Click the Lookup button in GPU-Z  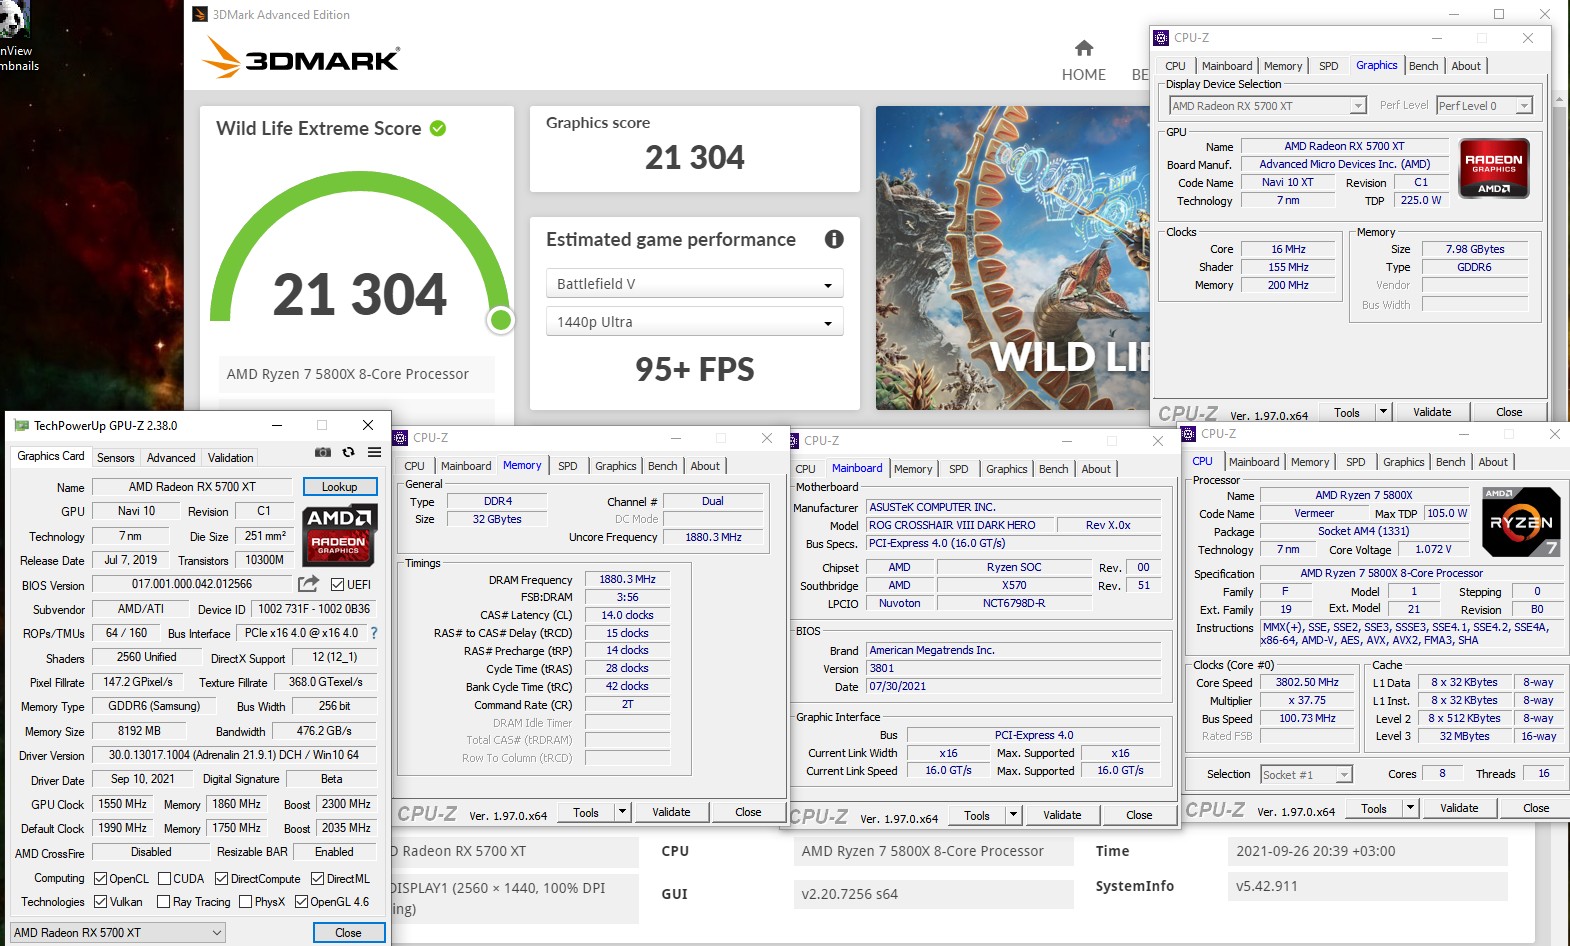click(340, 487)
